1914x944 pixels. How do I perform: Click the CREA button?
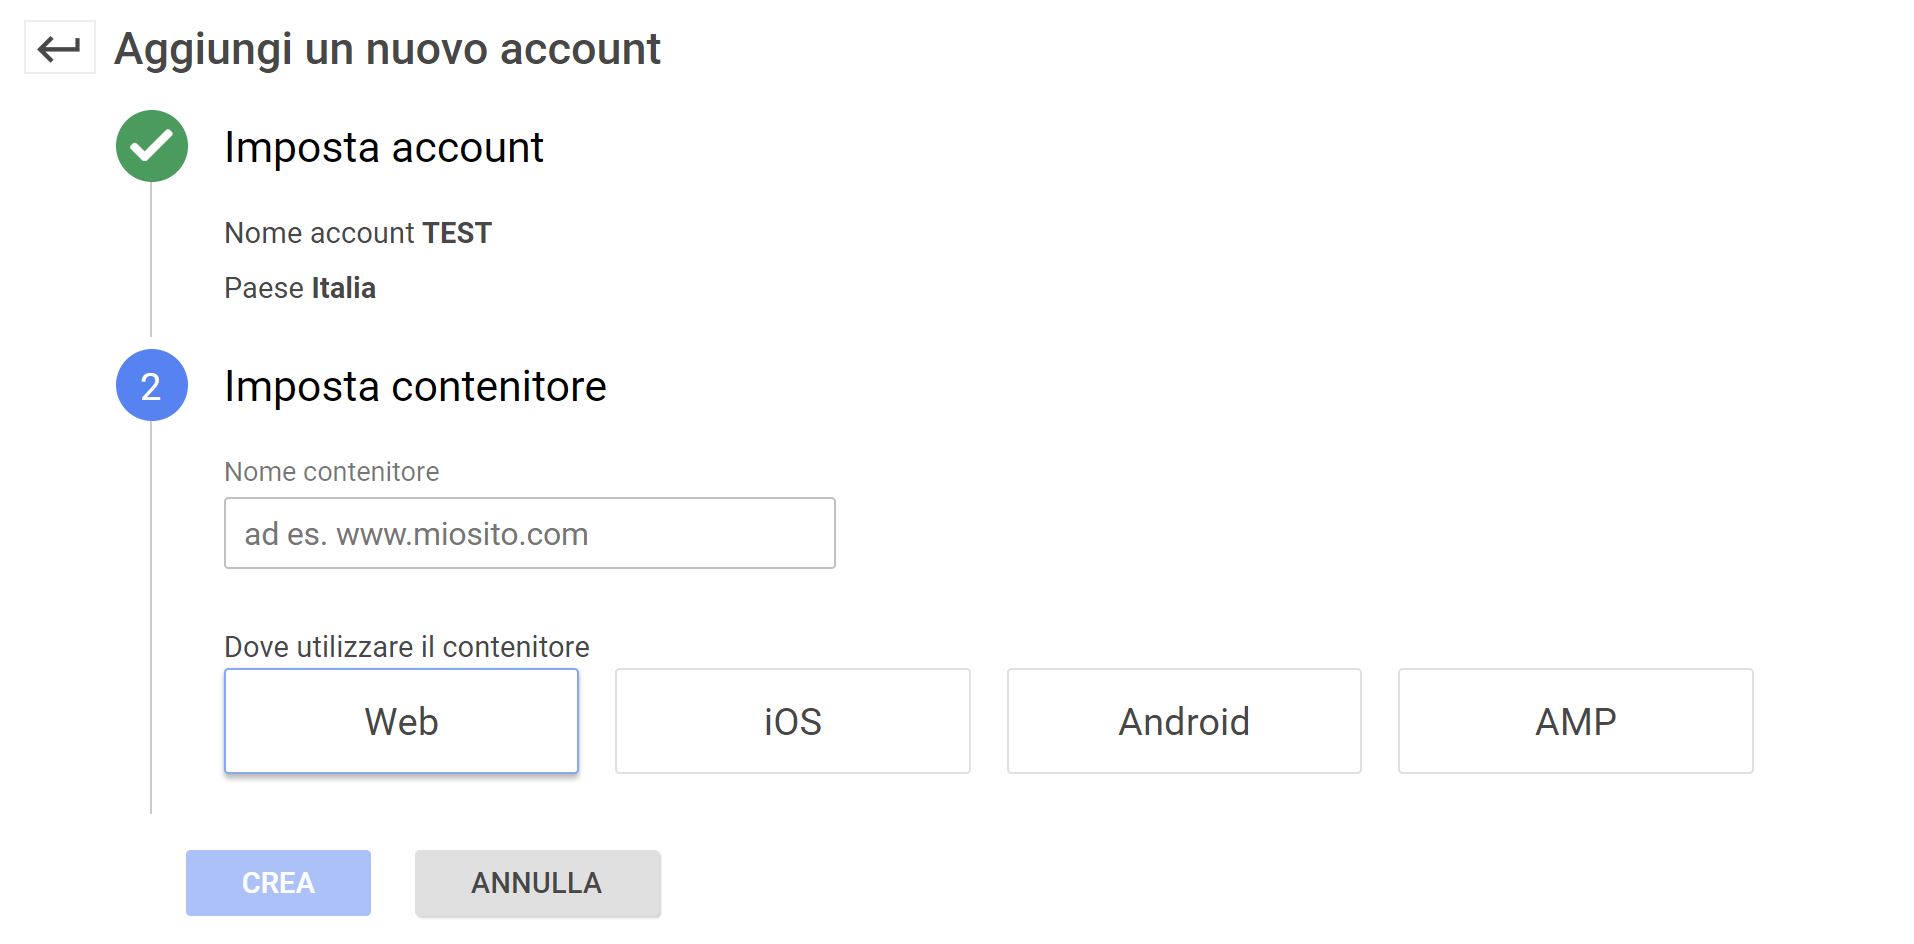pyautogui.click(x=278, y=883)
